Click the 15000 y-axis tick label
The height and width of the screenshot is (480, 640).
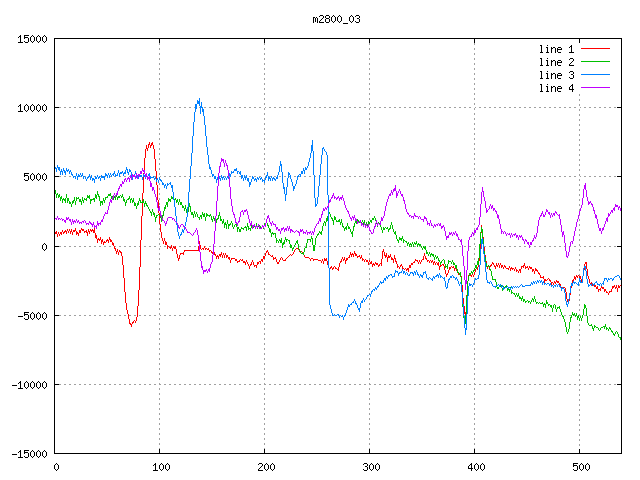tap(30, 39)
